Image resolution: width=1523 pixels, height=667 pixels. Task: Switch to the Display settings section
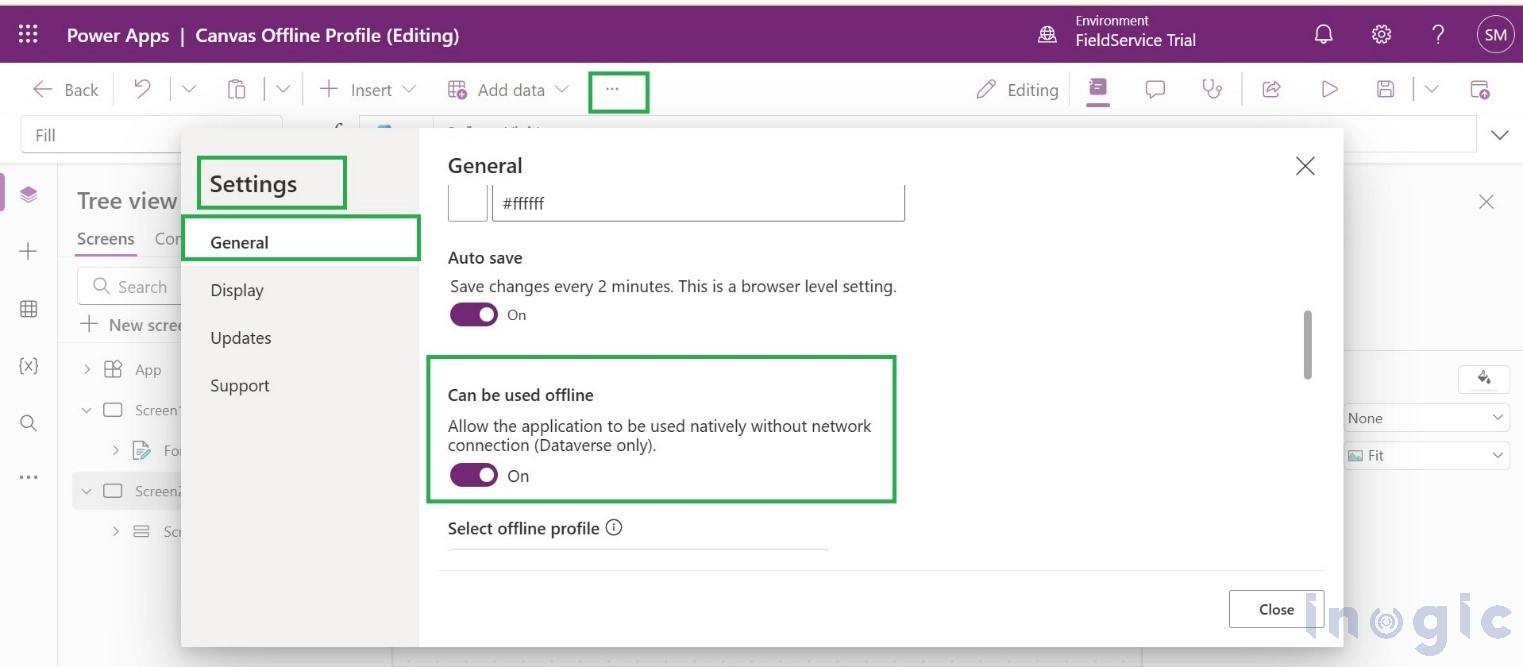coord(237,290)
